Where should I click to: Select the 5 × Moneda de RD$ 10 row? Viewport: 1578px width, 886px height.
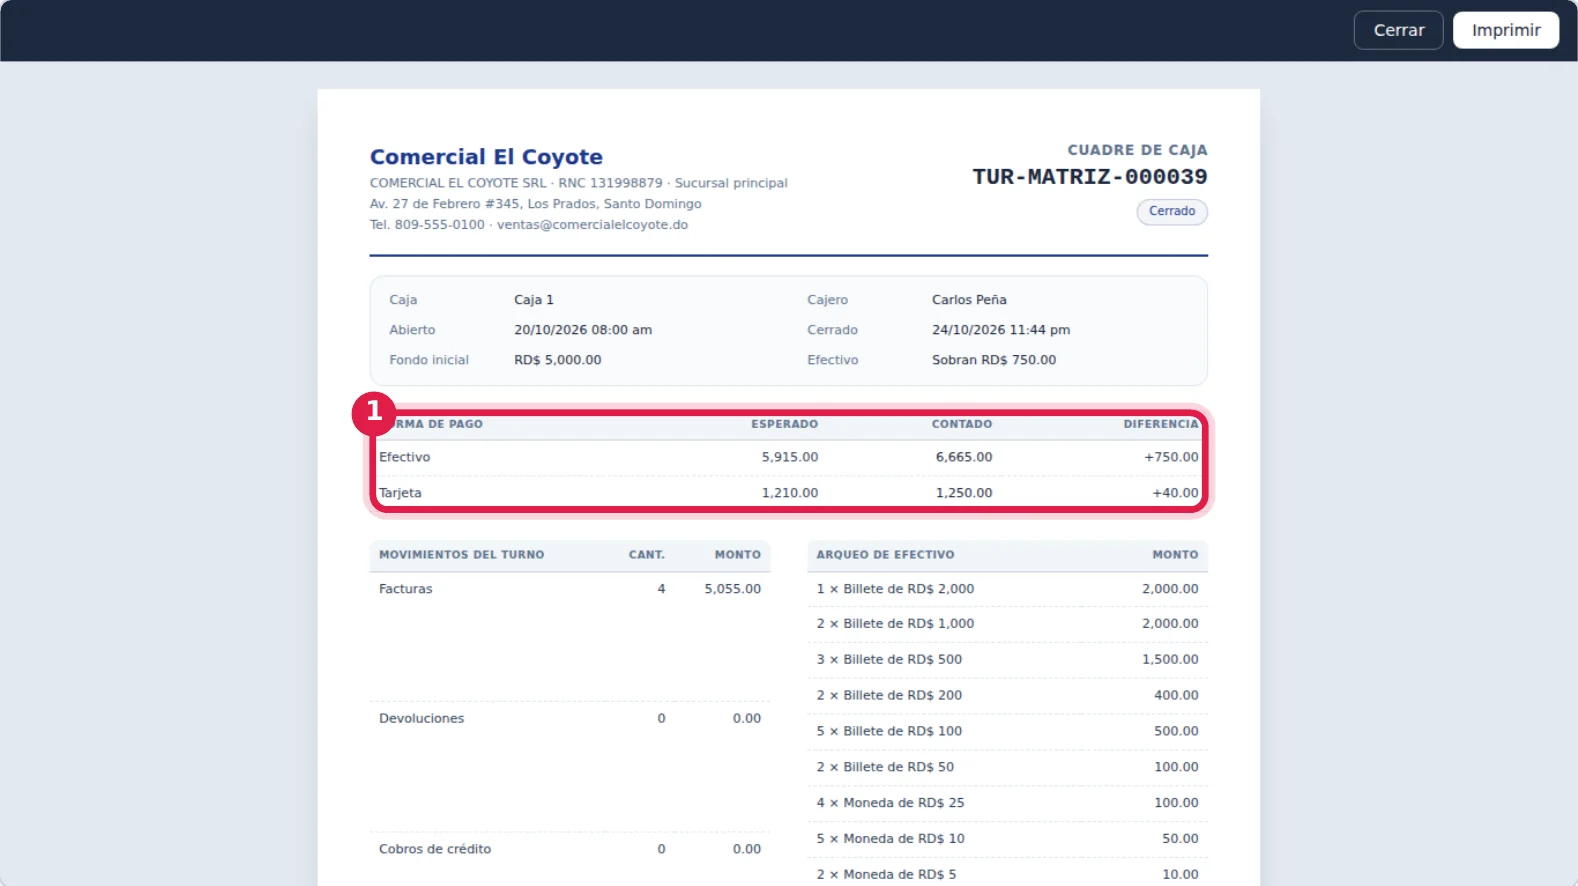(1007, 839)
